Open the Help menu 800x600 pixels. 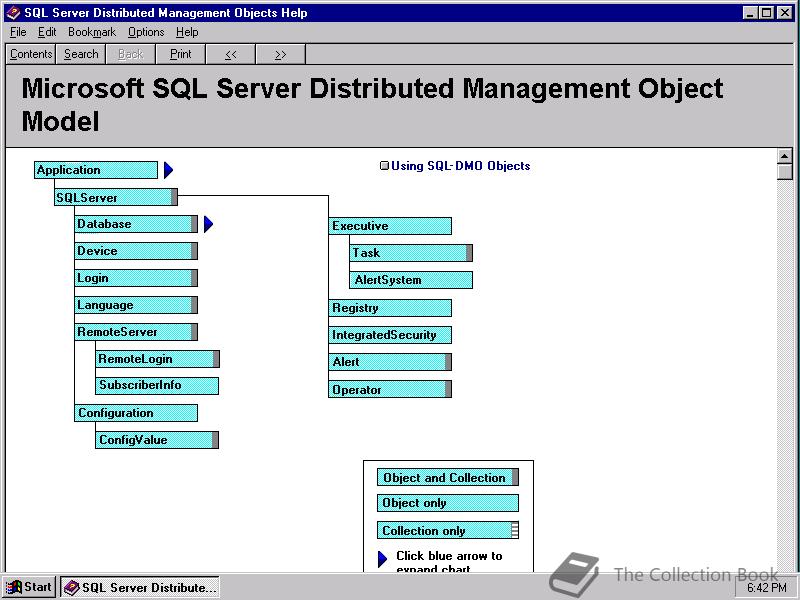click(x=187, y=32)
